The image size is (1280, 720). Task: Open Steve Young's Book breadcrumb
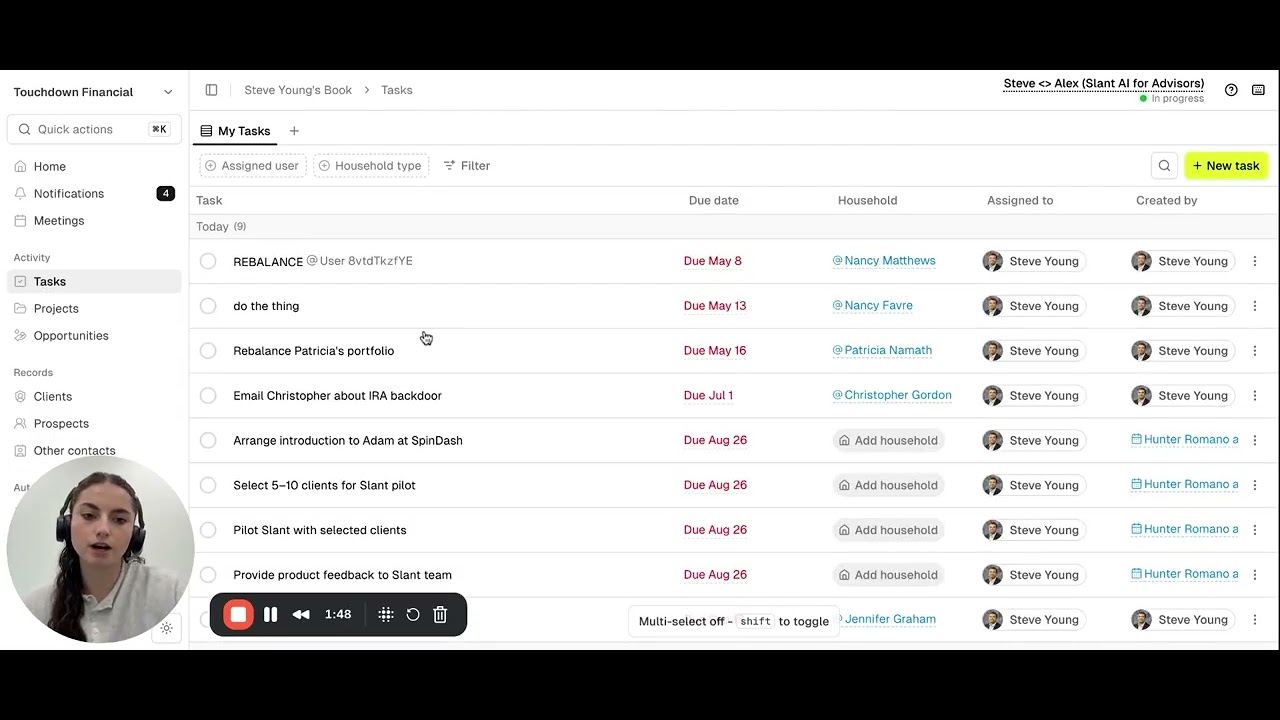point(298,90)
